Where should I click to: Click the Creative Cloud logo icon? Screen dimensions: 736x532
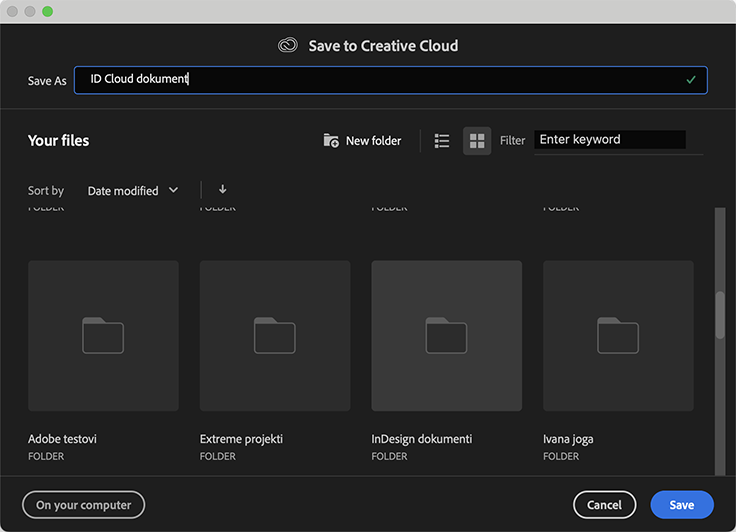288,46
